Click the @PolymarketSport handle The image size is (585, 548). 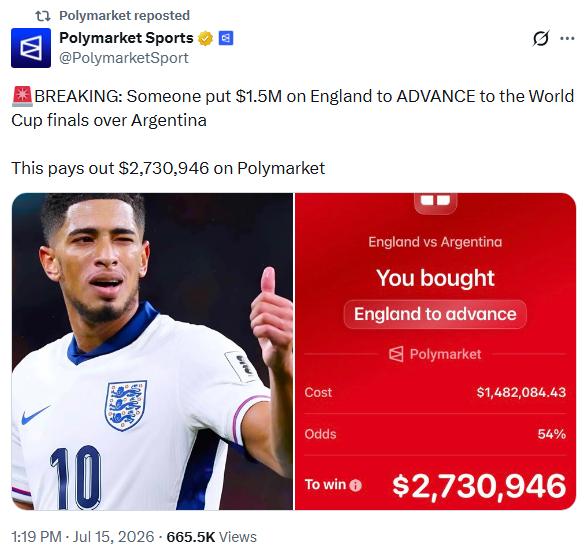(x=124, y=58)
